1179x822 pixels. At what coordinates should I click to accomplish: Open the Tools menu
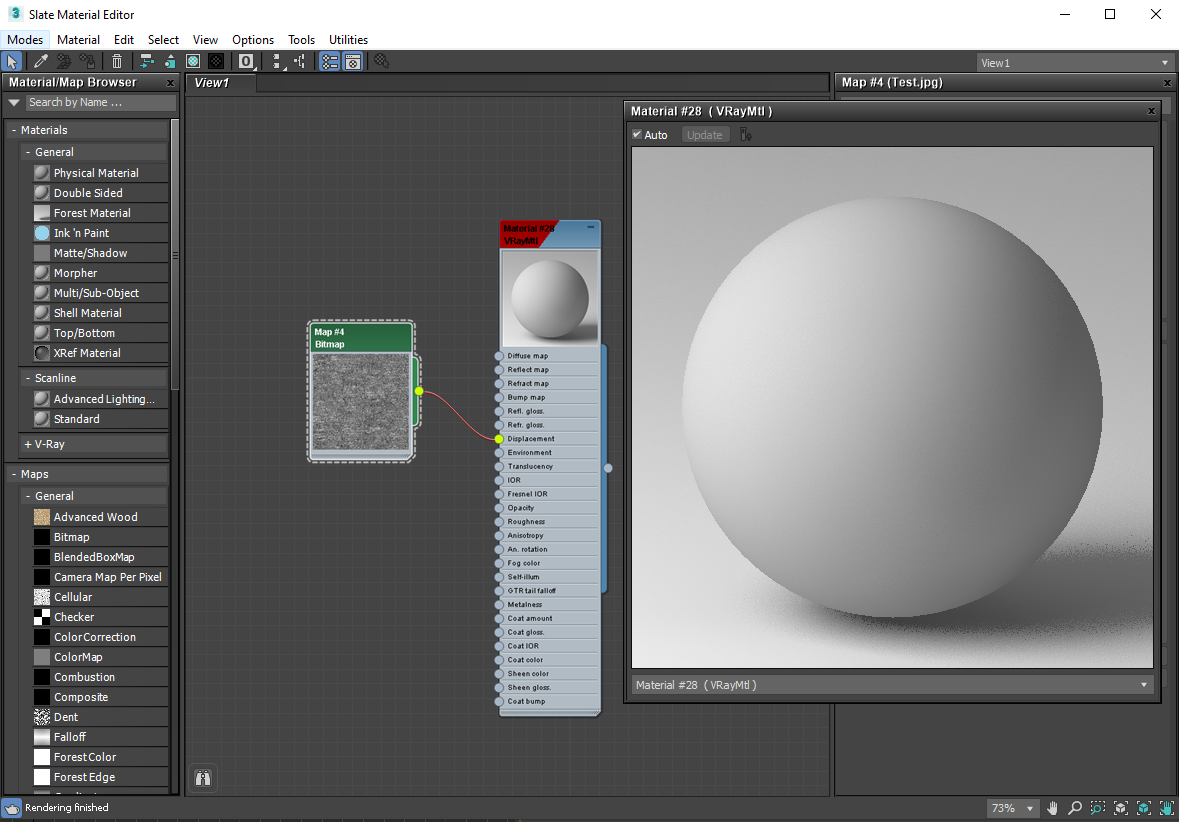coord(301,39)
